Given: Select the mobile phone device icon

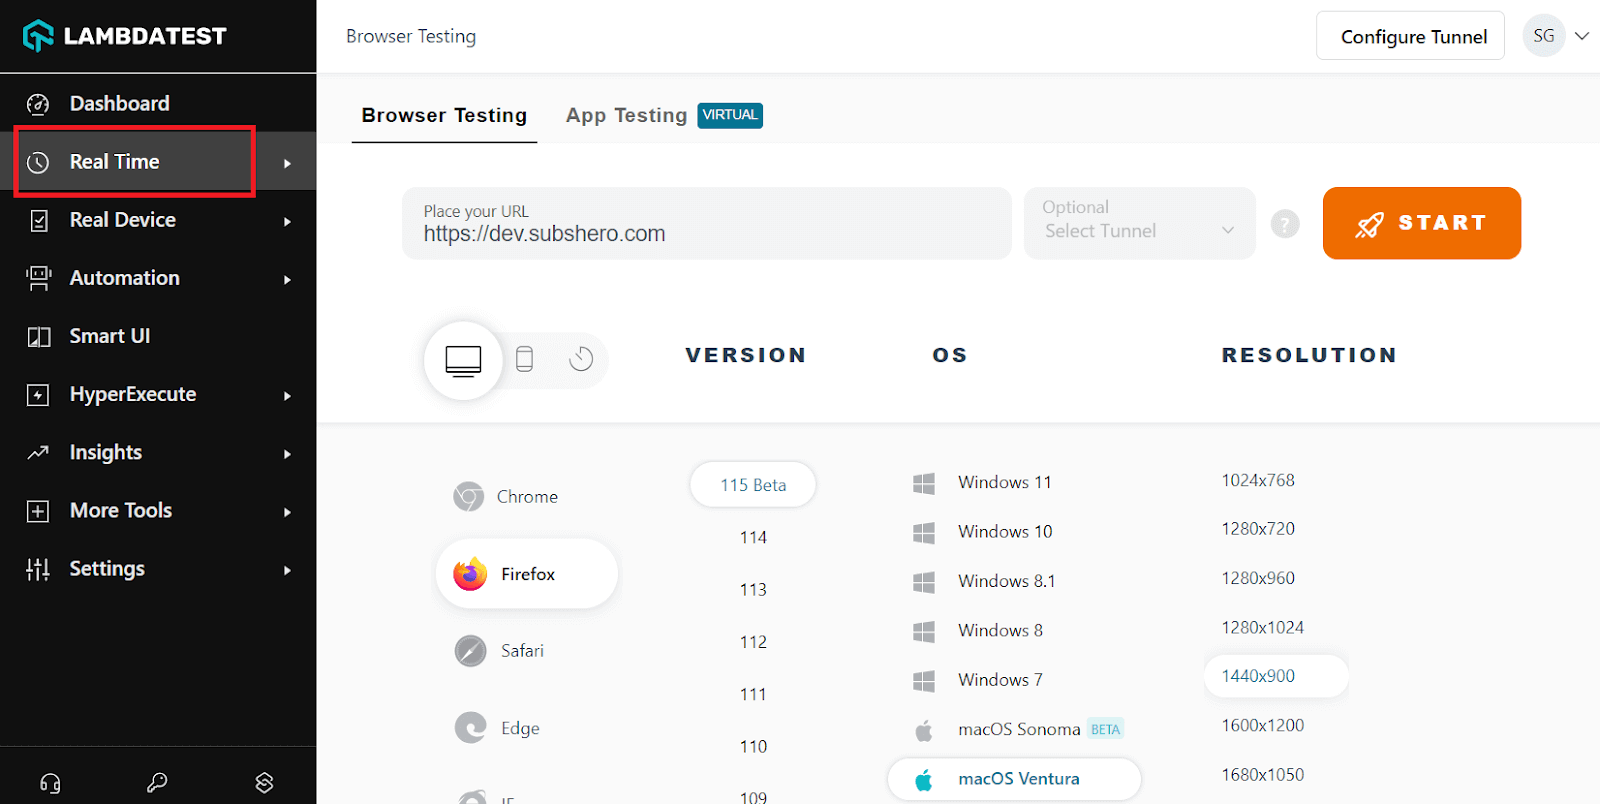Looking at the screenshot, I should point(524,358).
